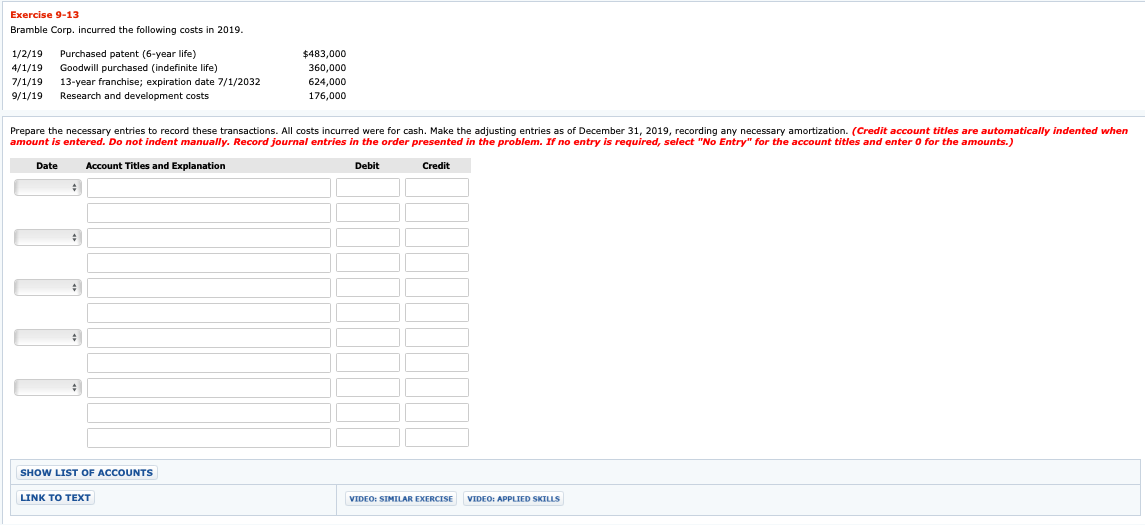Screen dimensions: 1145x525
Task: Focus the account title field beside the fifth Date dropdown
Action: [209, 388]
